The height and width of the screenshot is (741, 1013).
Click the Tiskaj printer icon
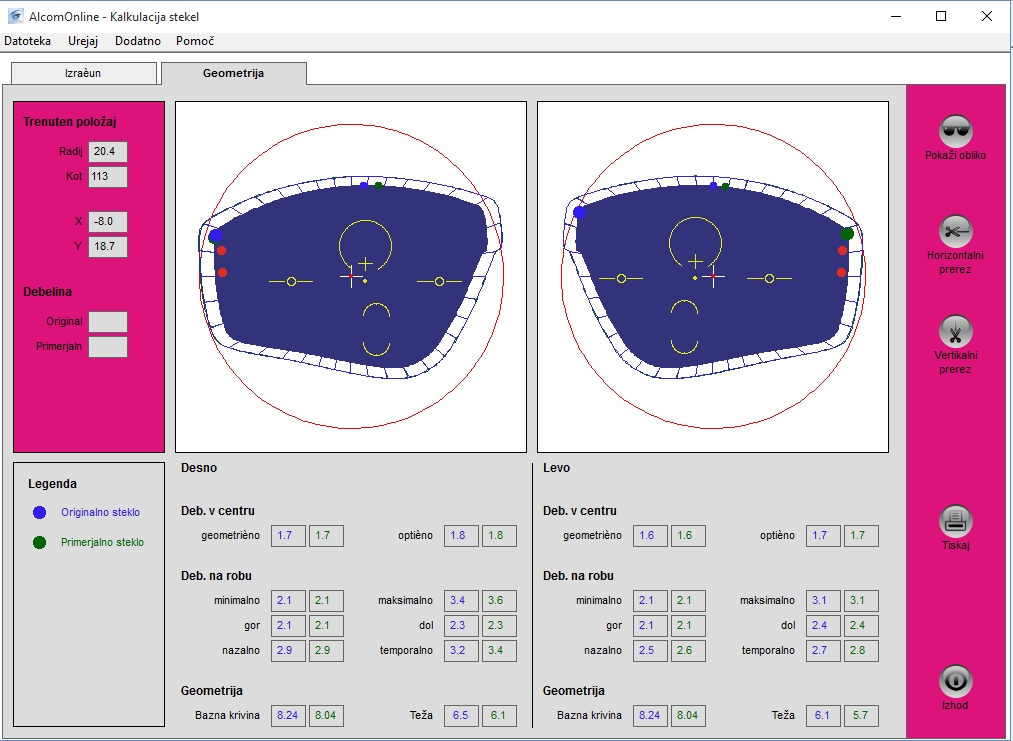pyautogui.click(x=956, y=521)
